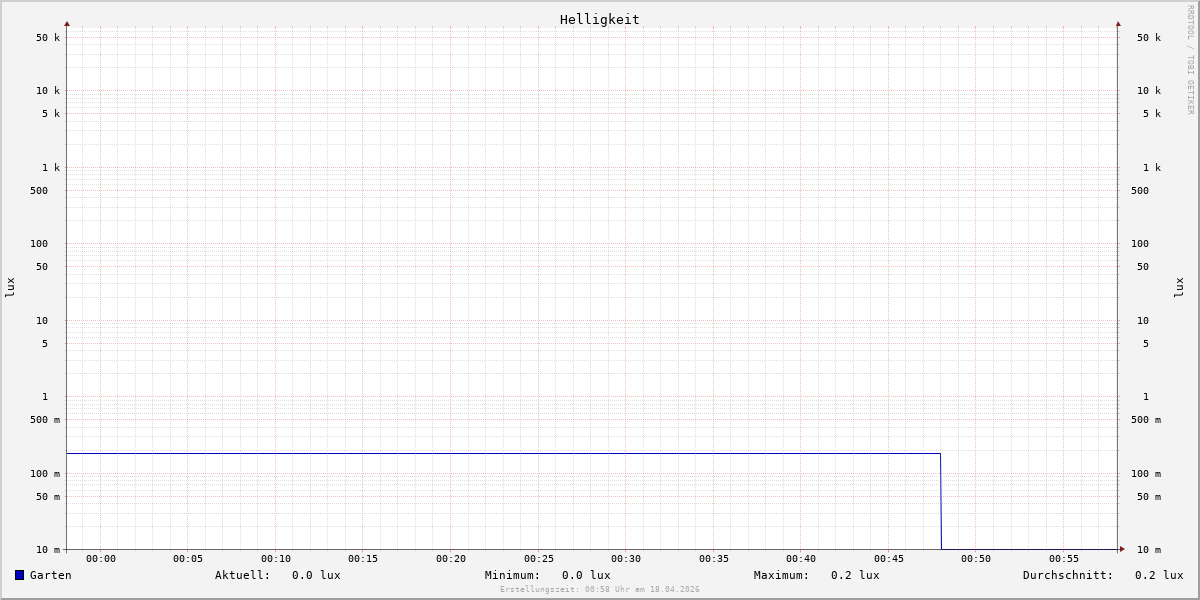Screen dimensions: 1200x600
Task: Select the Aktuell 0.0 lux value
Action: click(316, 575)
